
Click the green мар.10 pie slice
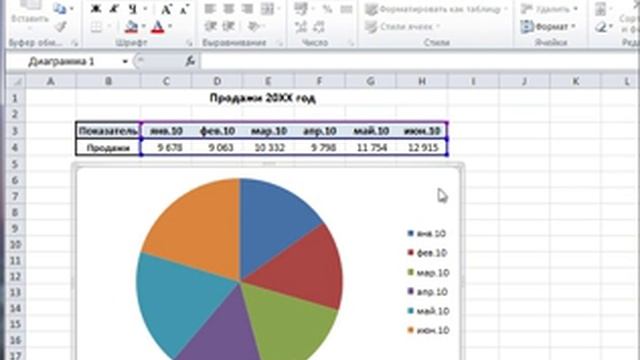294,322
